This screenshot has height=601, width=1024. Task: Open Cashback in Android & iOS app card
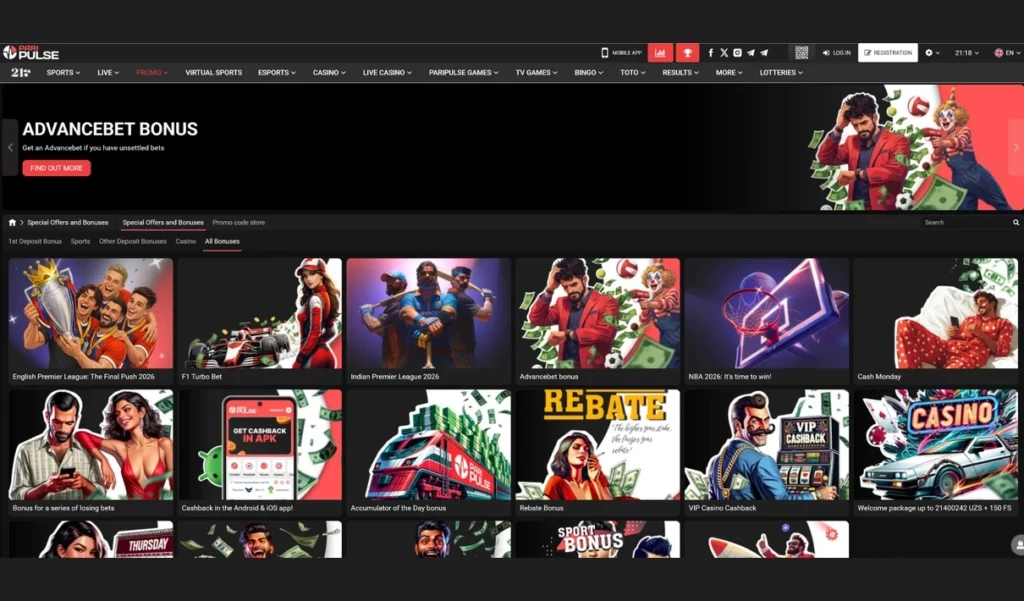[x=260, y=452]
